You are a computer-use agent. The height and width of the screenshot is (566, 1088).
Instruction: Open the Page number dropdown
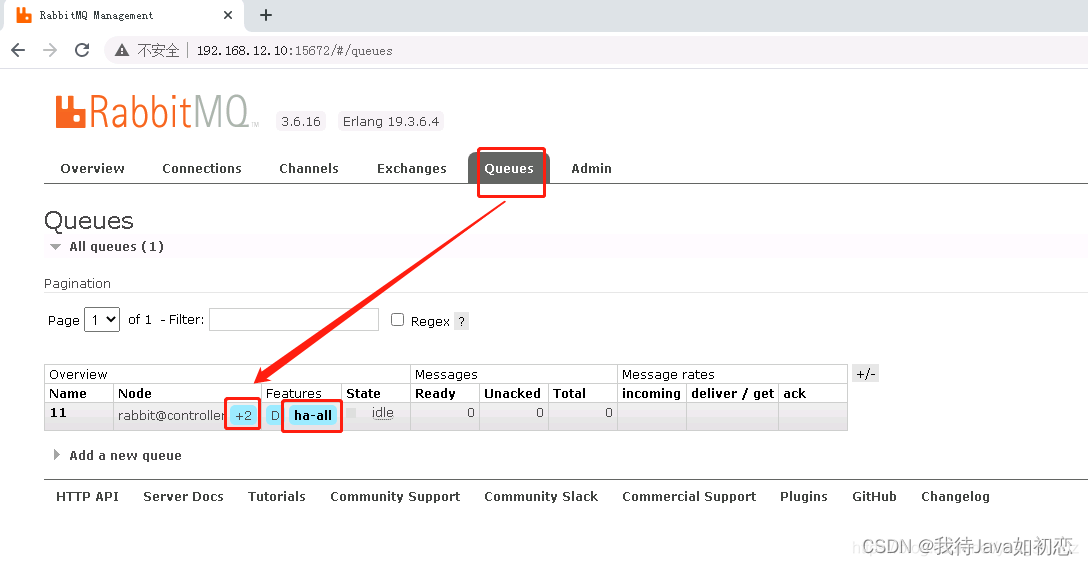[102, 320]
